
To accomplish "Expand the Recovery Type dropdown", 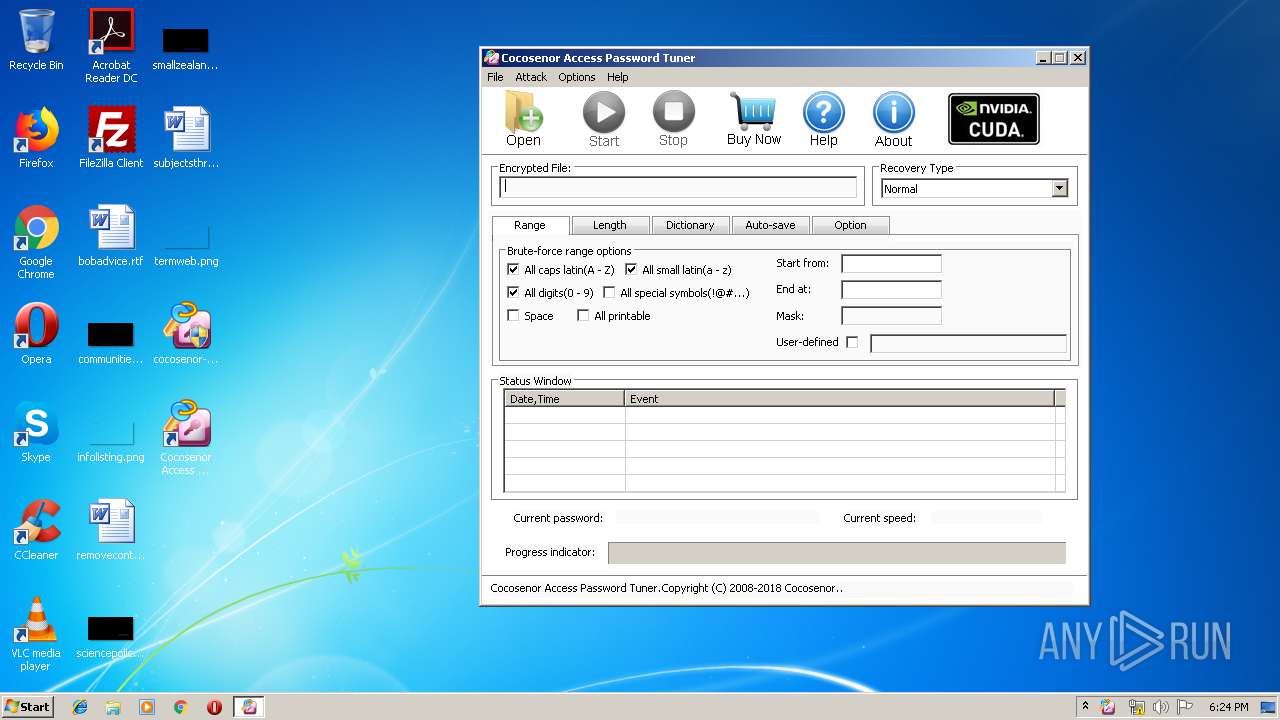I will point(1059,189).
